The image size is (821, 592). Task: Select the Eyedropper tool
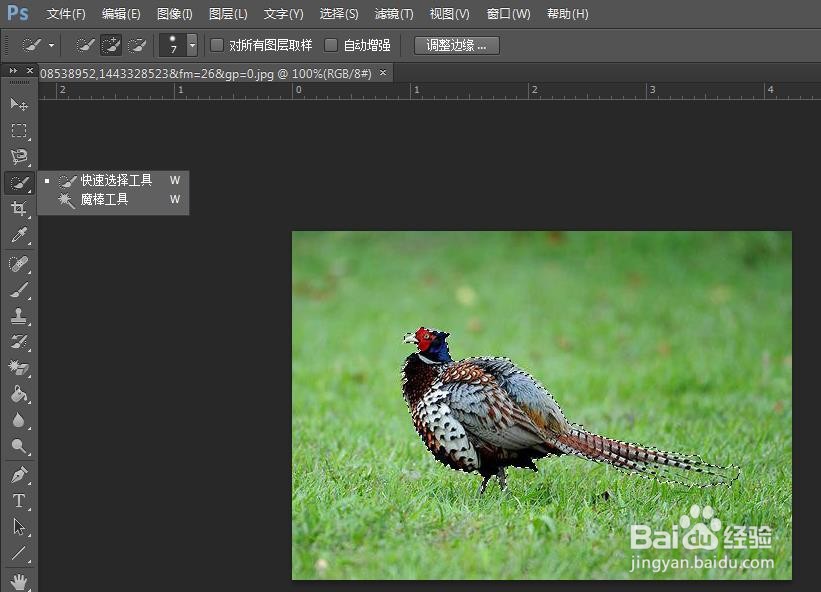pyautogui.click(x=19, y=235)
